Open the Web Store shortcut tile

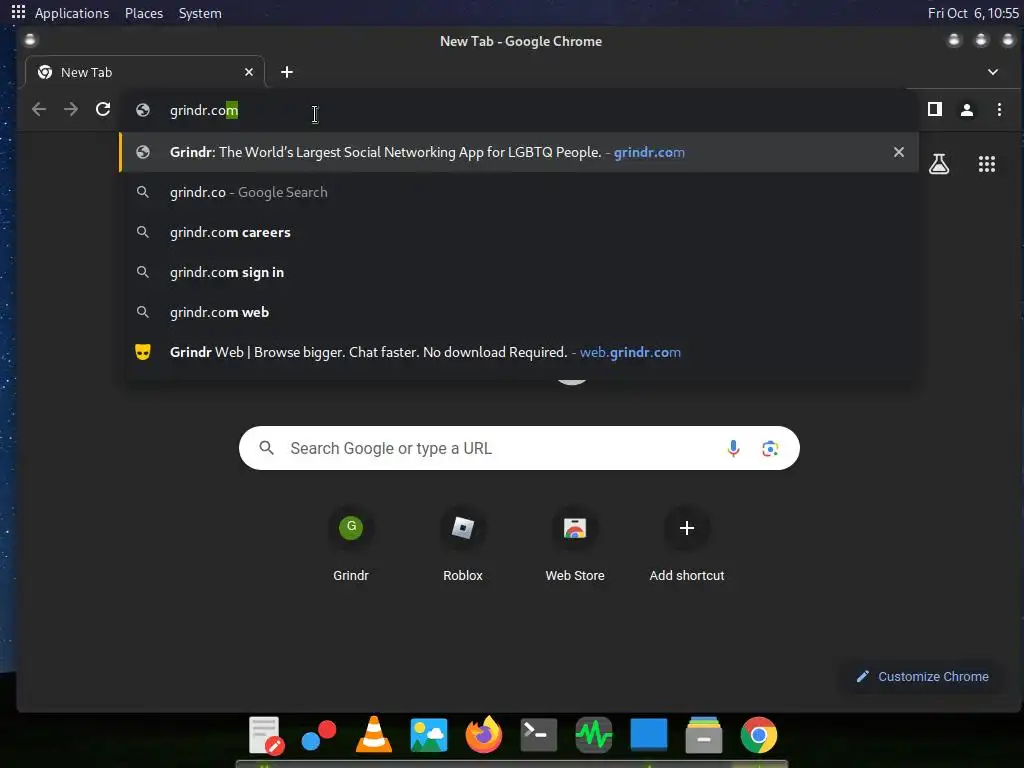(575, 546)
